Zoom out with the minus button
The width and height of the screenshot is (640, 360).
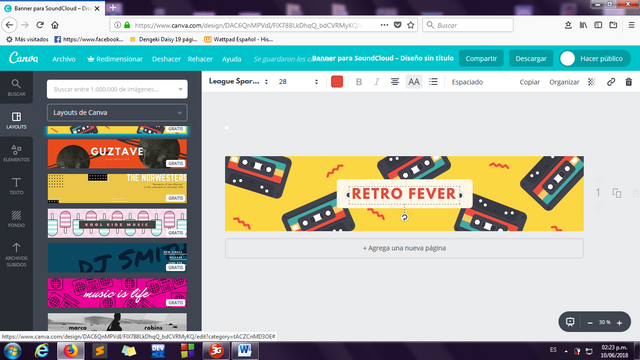tap(590, 323)
